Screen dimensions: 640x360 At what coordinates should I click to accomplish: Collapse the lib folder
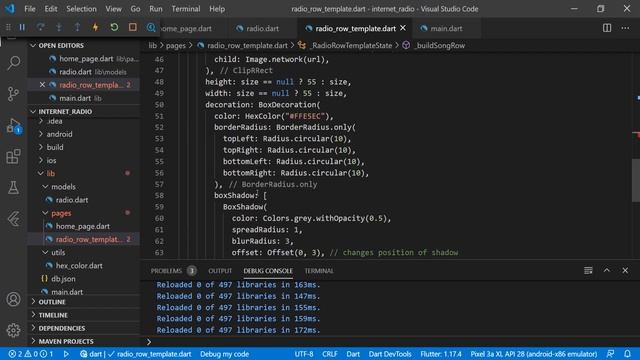(x=51, y=173)
